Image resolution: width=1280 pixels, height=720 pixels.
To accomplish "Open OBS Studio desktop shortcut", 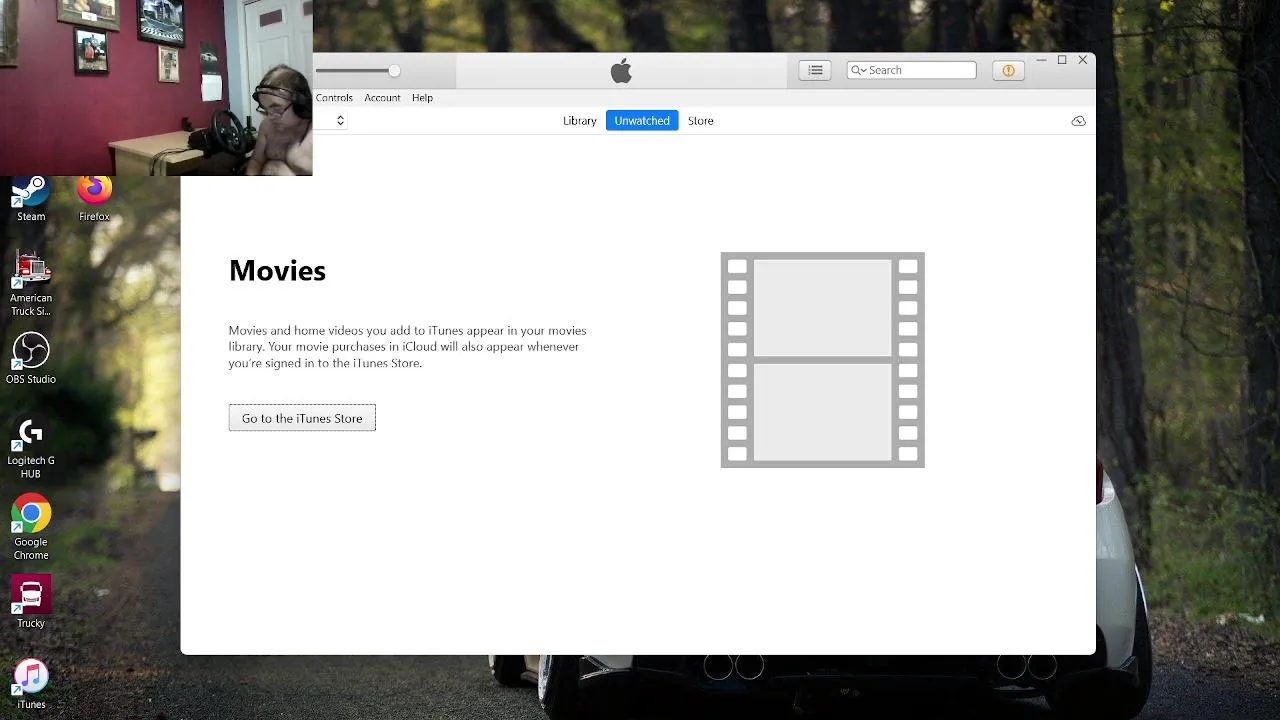I will [x=31, y=359].
